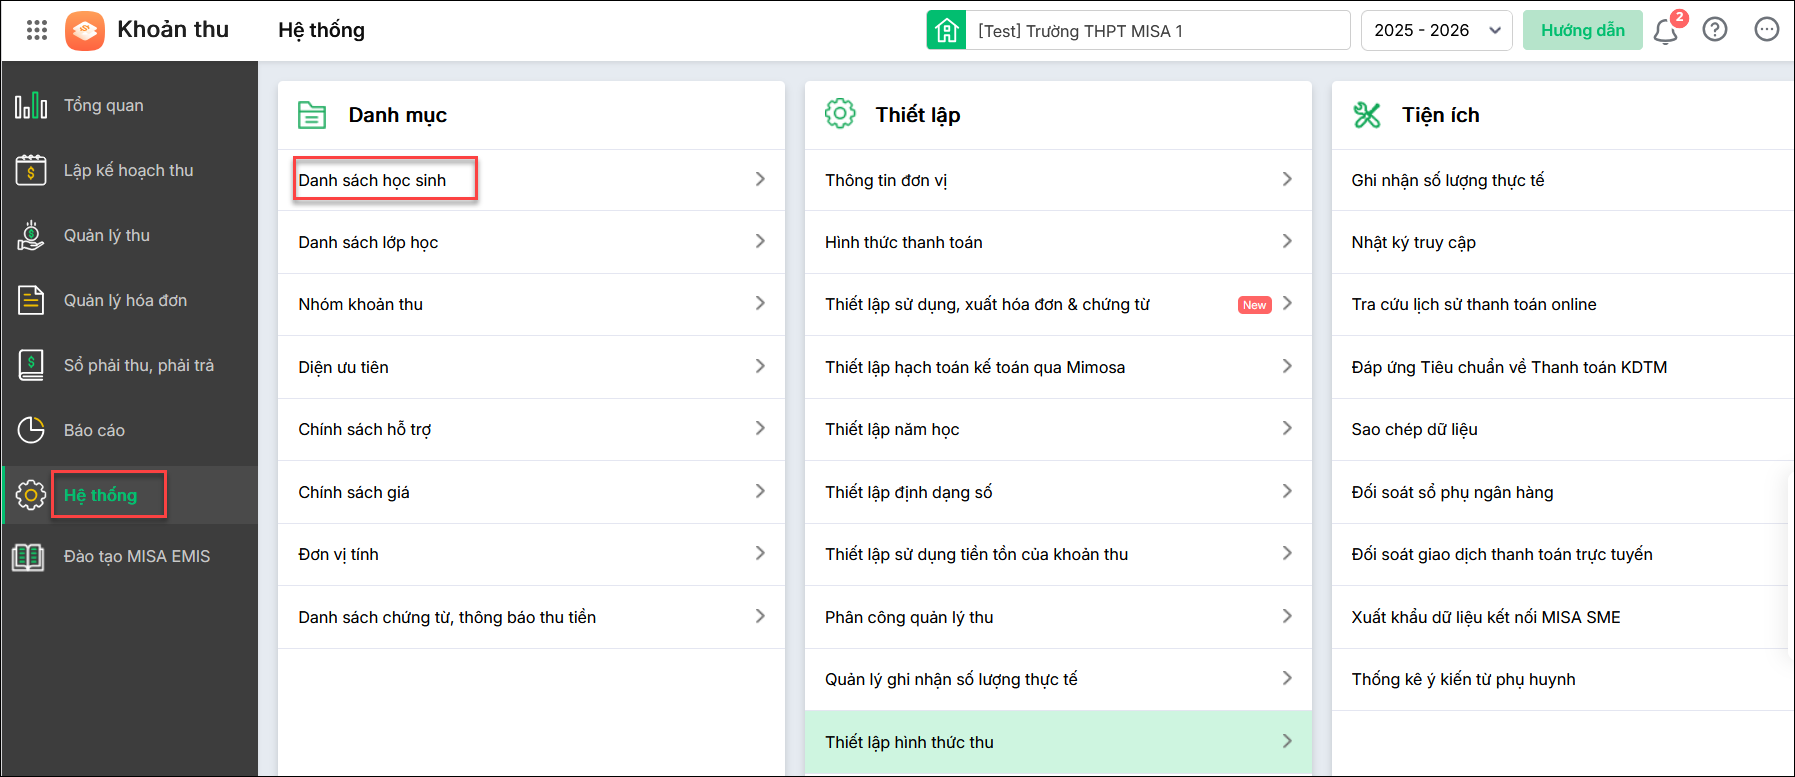Open the notification bell icon
The height and width of the screenshot is (777, 1795).
pos(1665,31)
